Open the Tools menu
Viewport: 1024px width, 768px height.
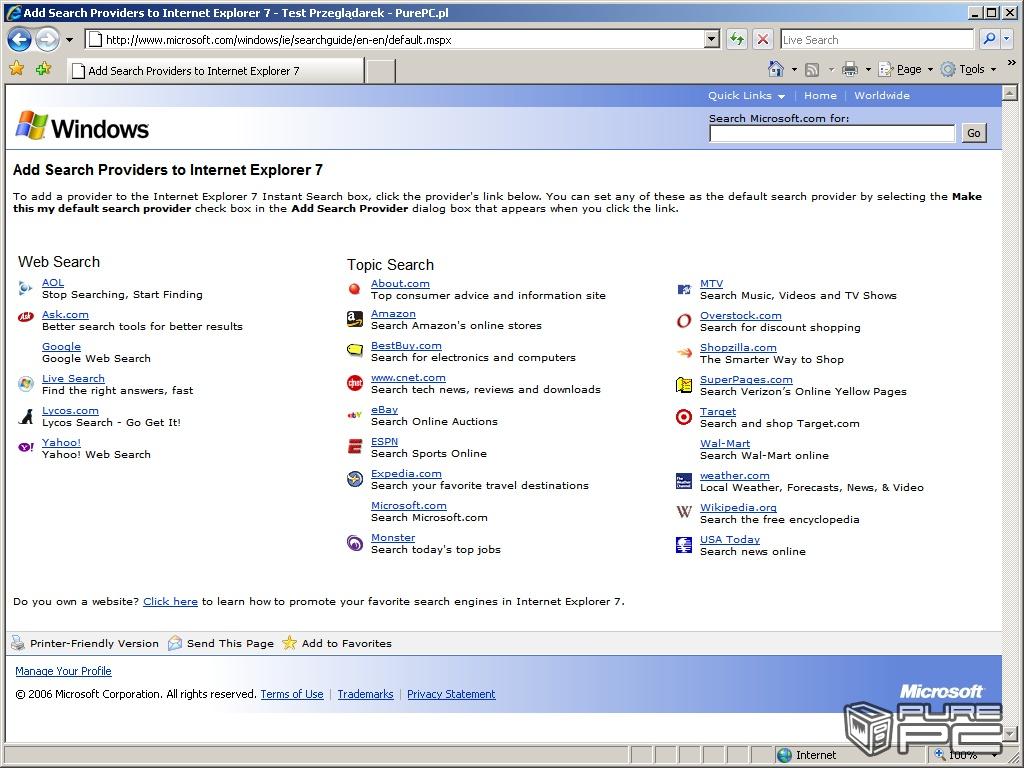point(968,69)
